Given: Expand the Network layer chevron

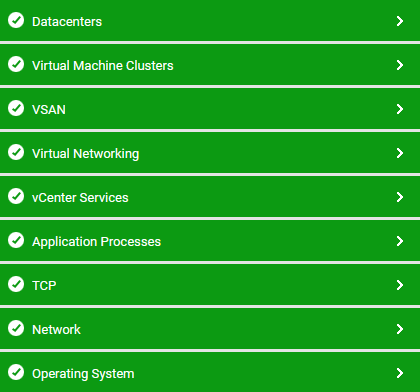Looking at the screenshot, I should click(x=400, y=329).
